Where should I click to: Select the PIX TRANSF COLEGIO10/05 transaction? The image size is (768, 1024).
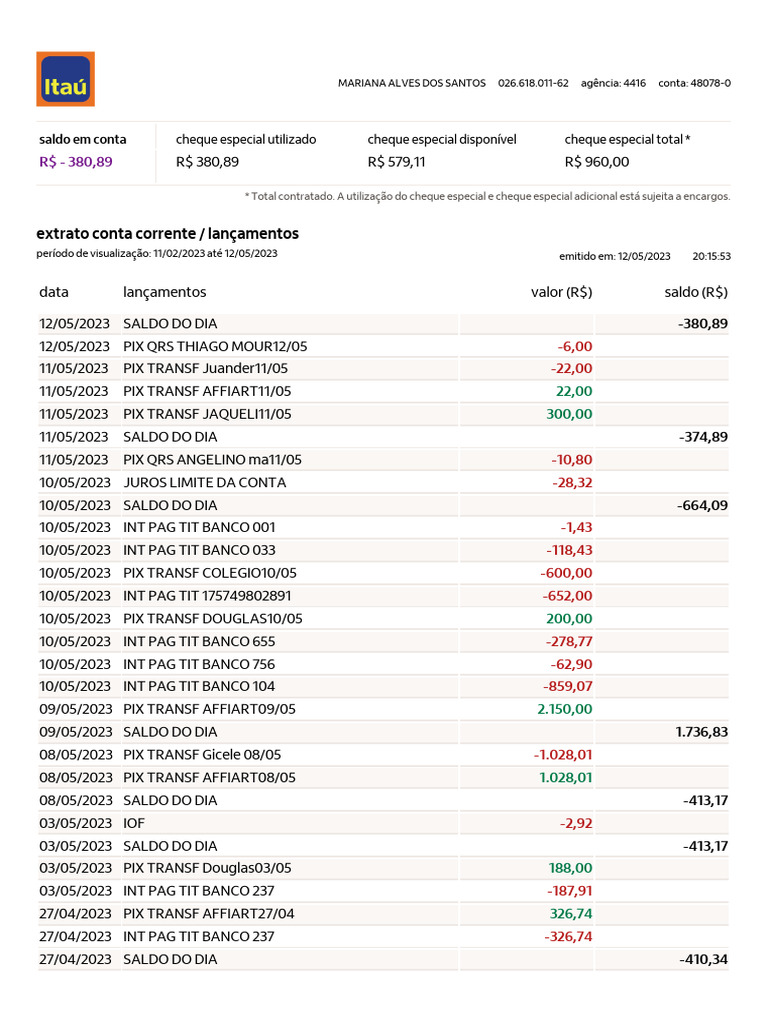(x=210, y=573)
